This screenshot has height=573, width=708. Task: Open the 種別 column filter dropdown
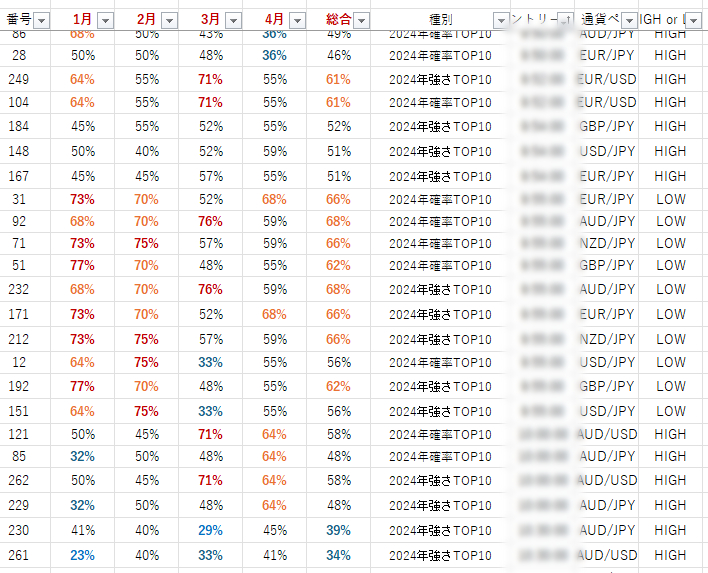pos(501,20)
